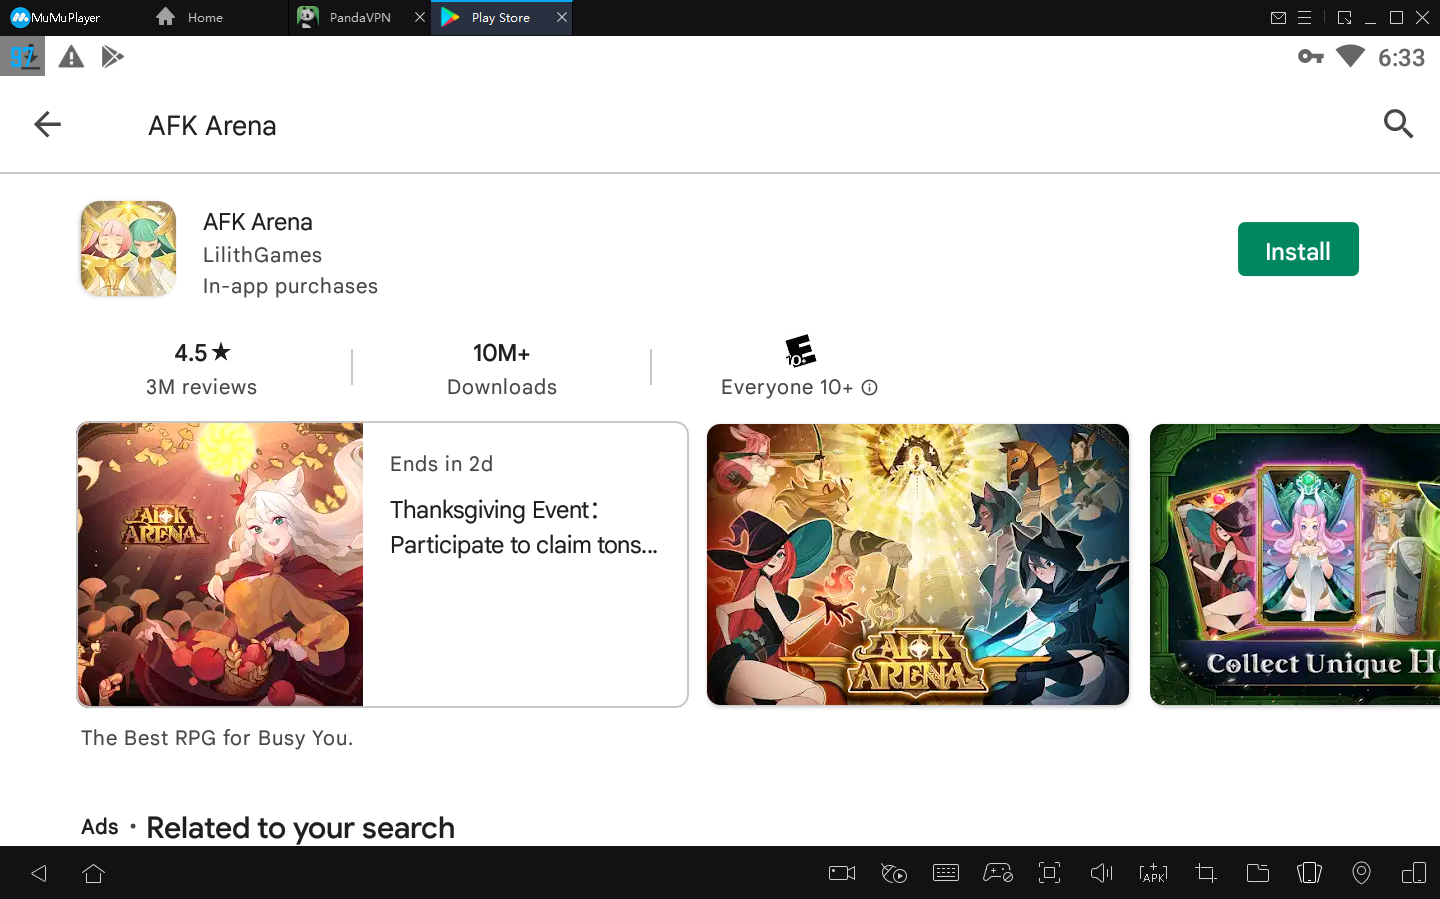Go back with the navigation arrow
1440x899 pixels.
coord(47,124)
